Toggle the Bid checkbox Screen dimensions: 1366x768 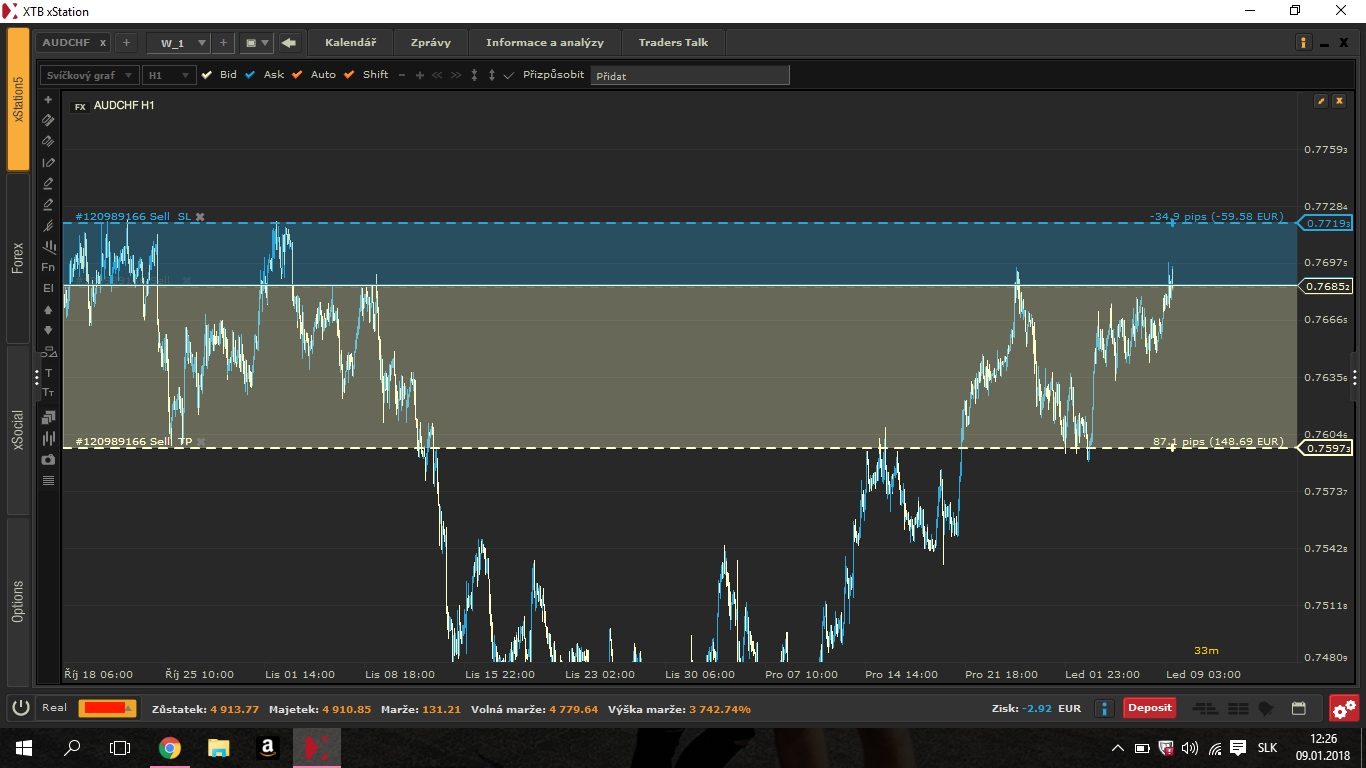click(207, 75)
